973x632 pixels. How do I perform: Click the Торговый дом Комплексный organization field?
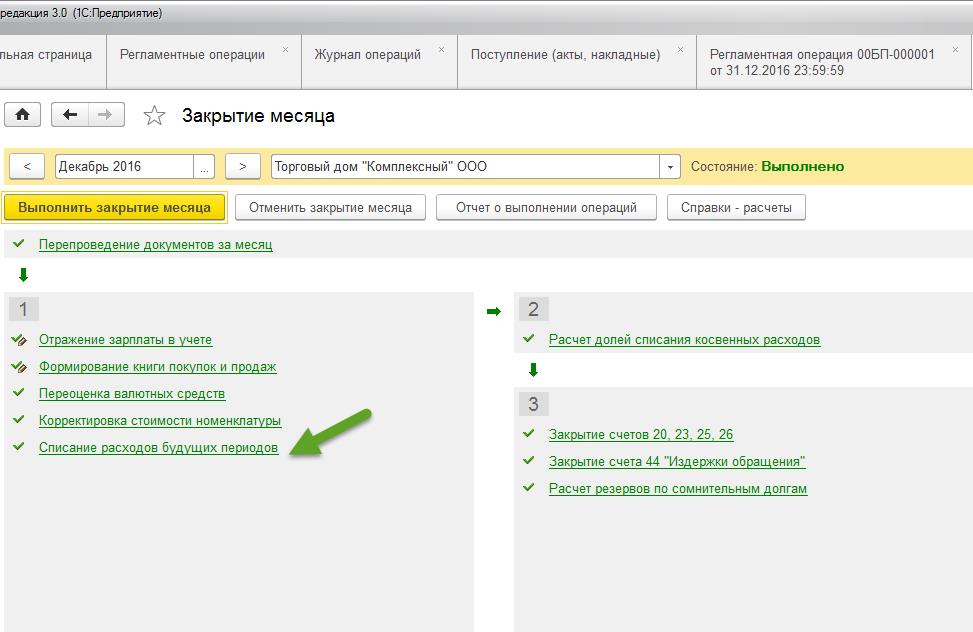tap(465, 166)
